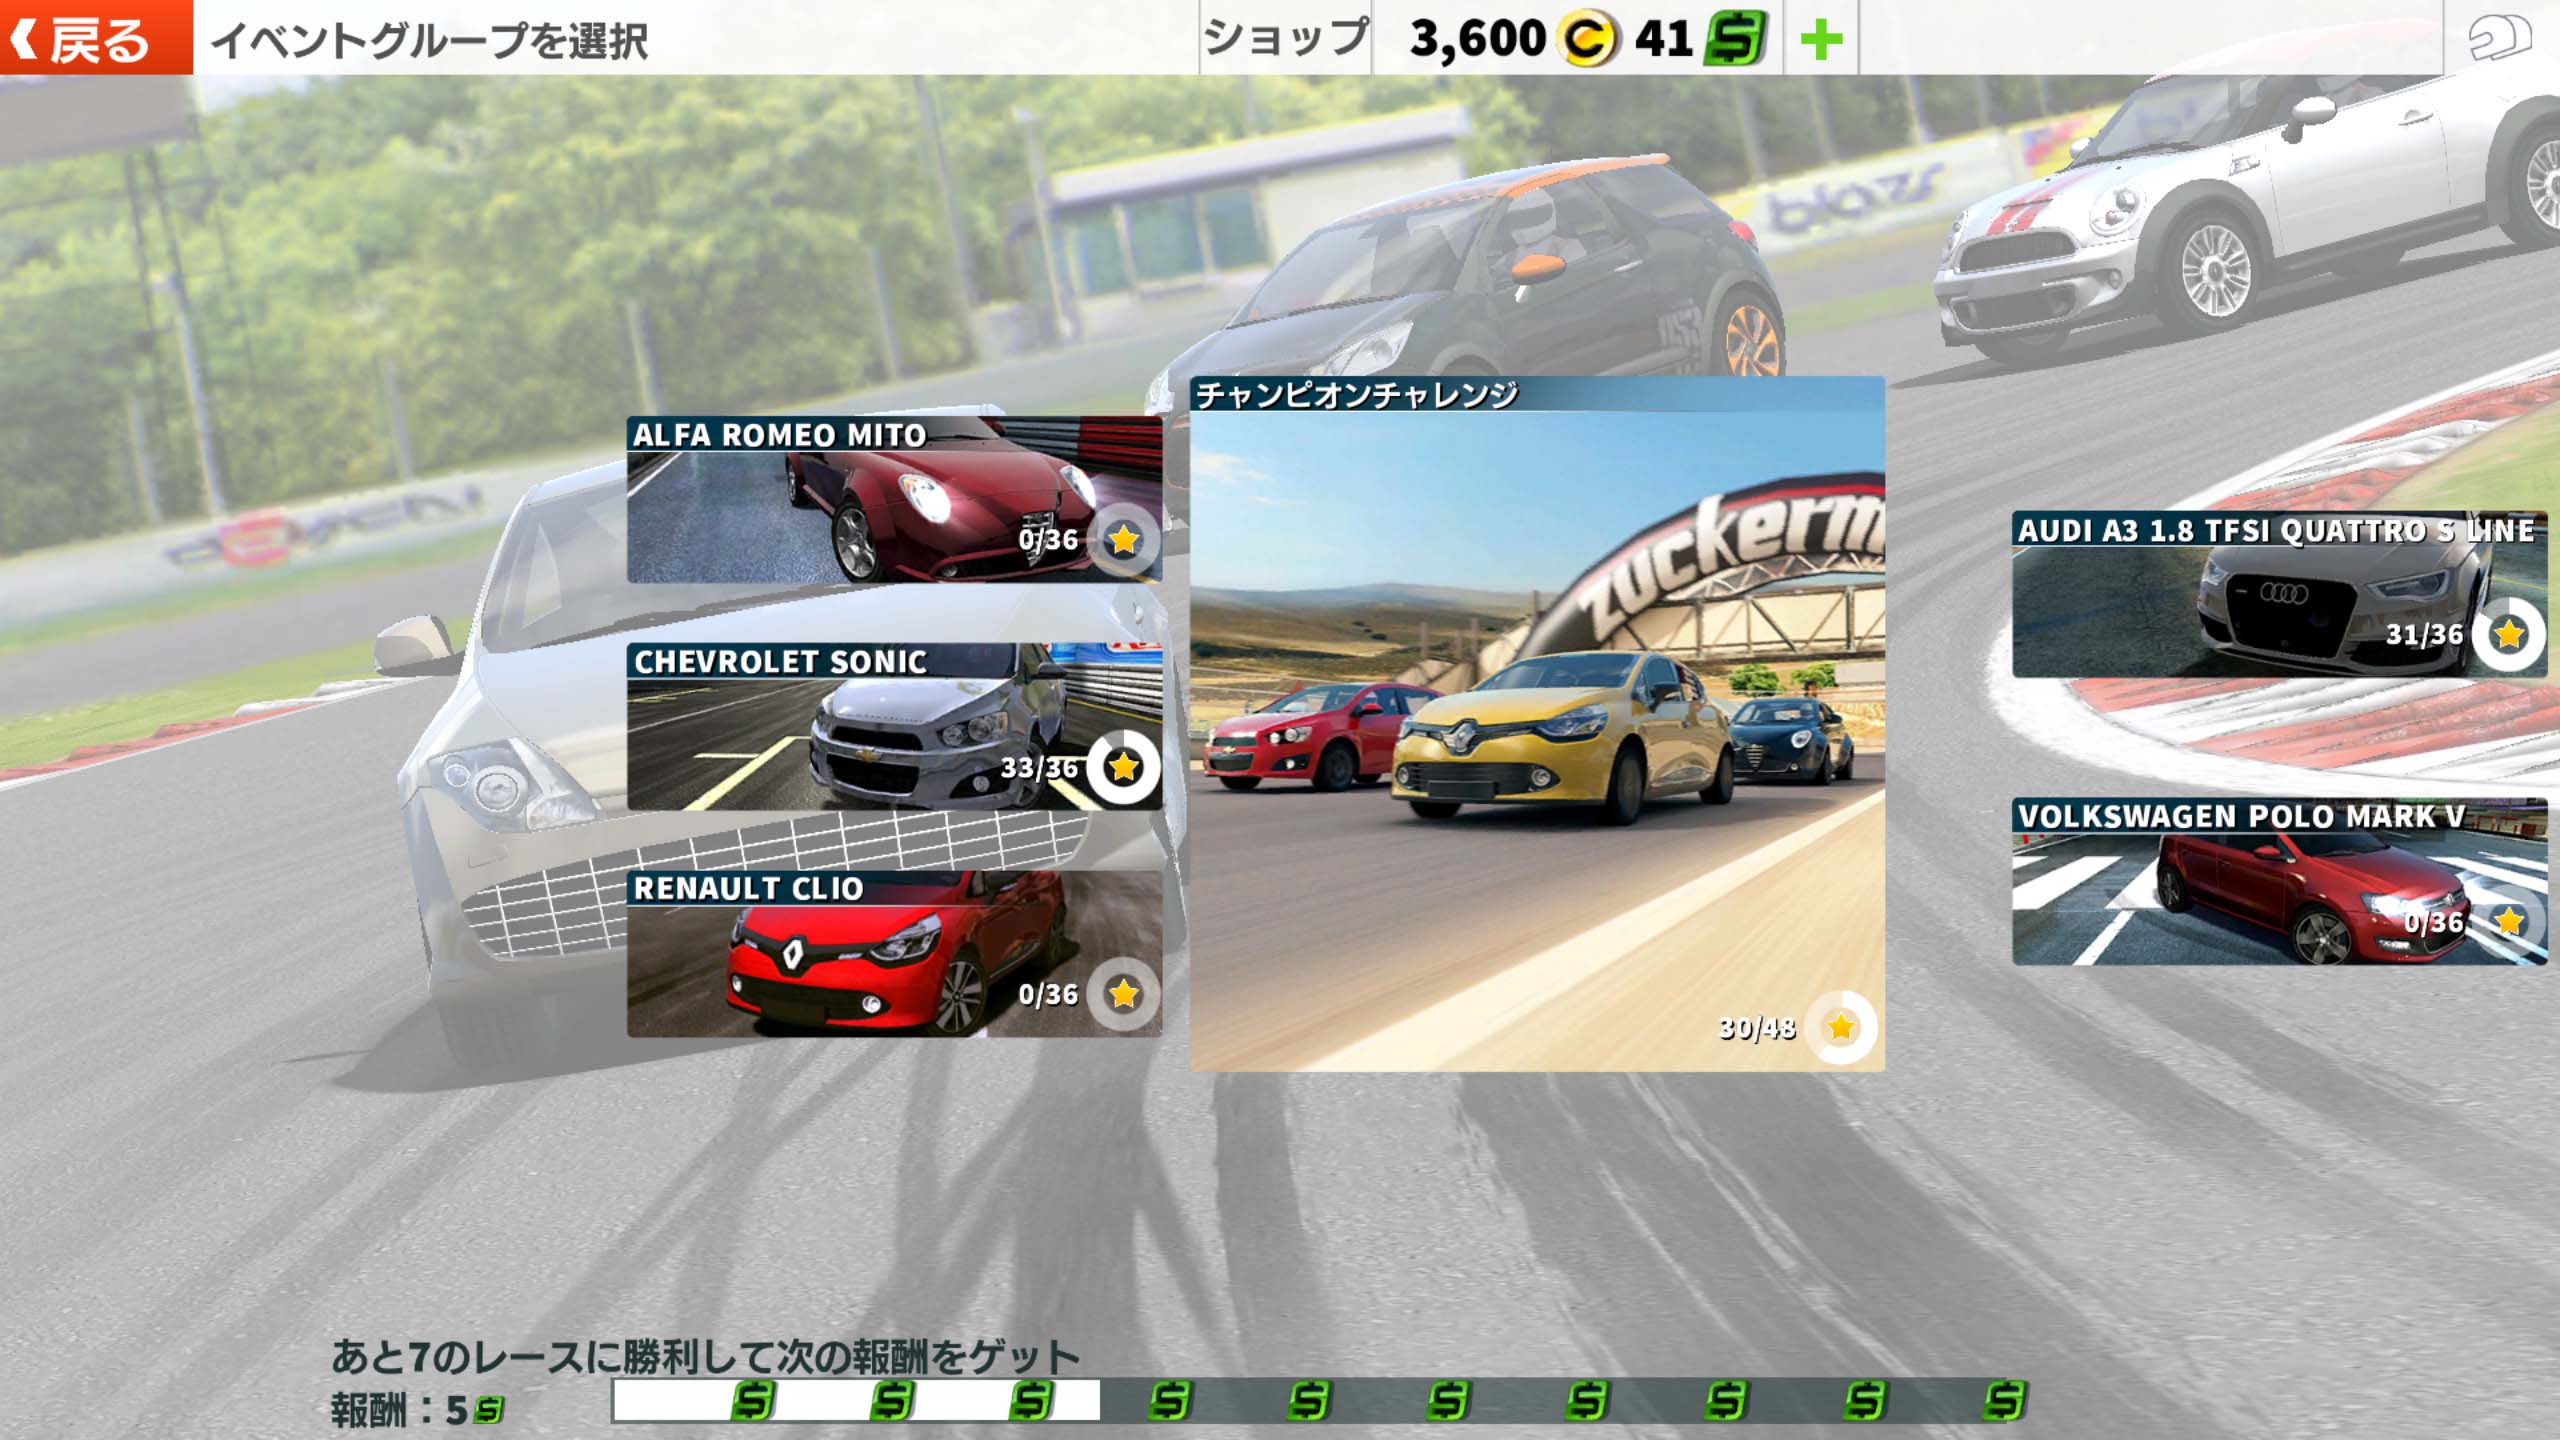Select the Chevrolet Sonic event group

click(x=894, y=726)
